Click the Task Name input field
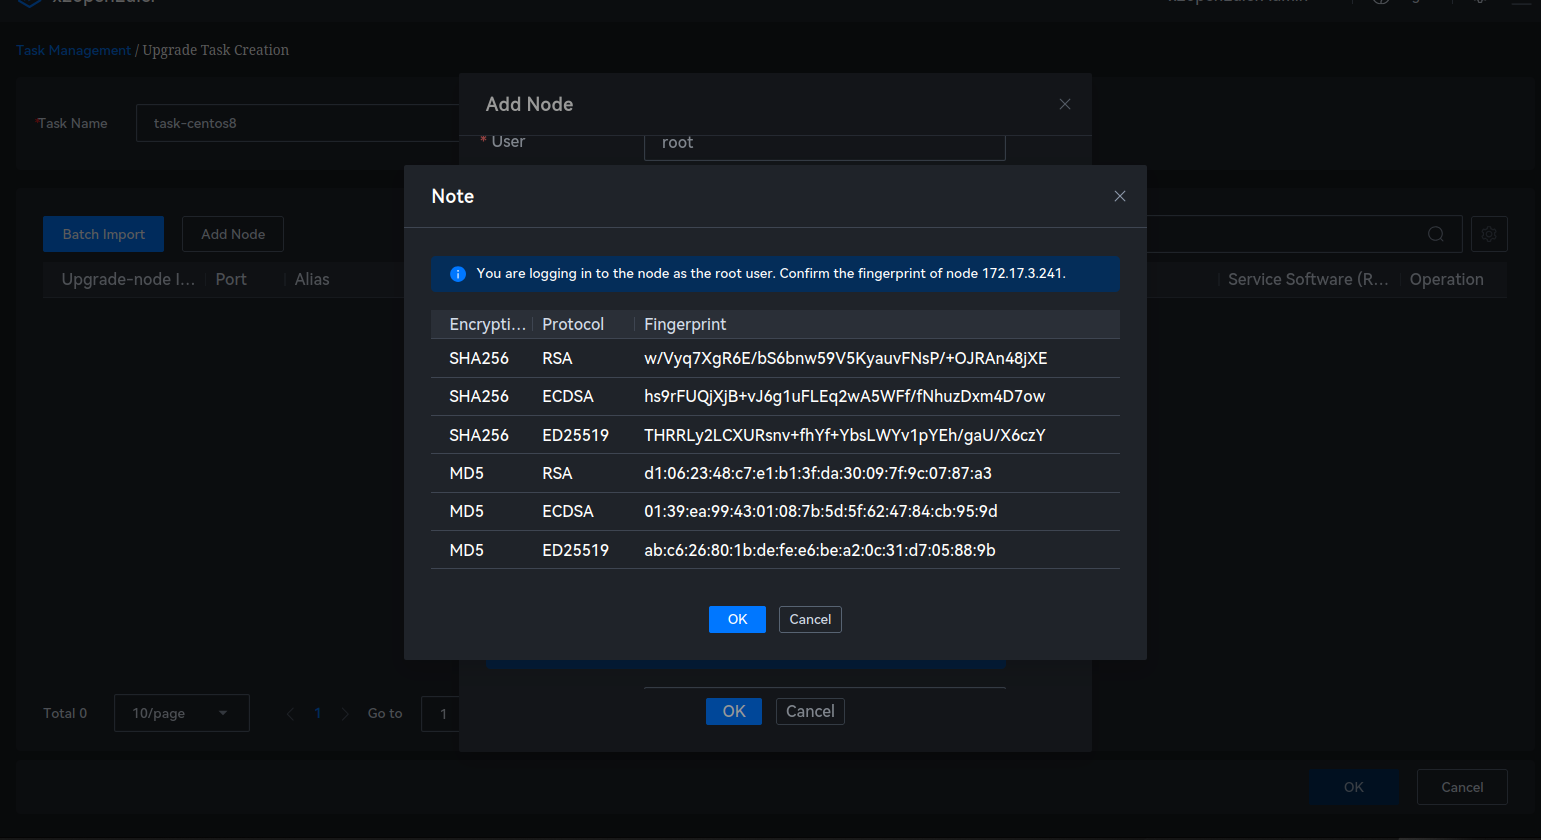1541x840 pixels. tap(297, 123)
